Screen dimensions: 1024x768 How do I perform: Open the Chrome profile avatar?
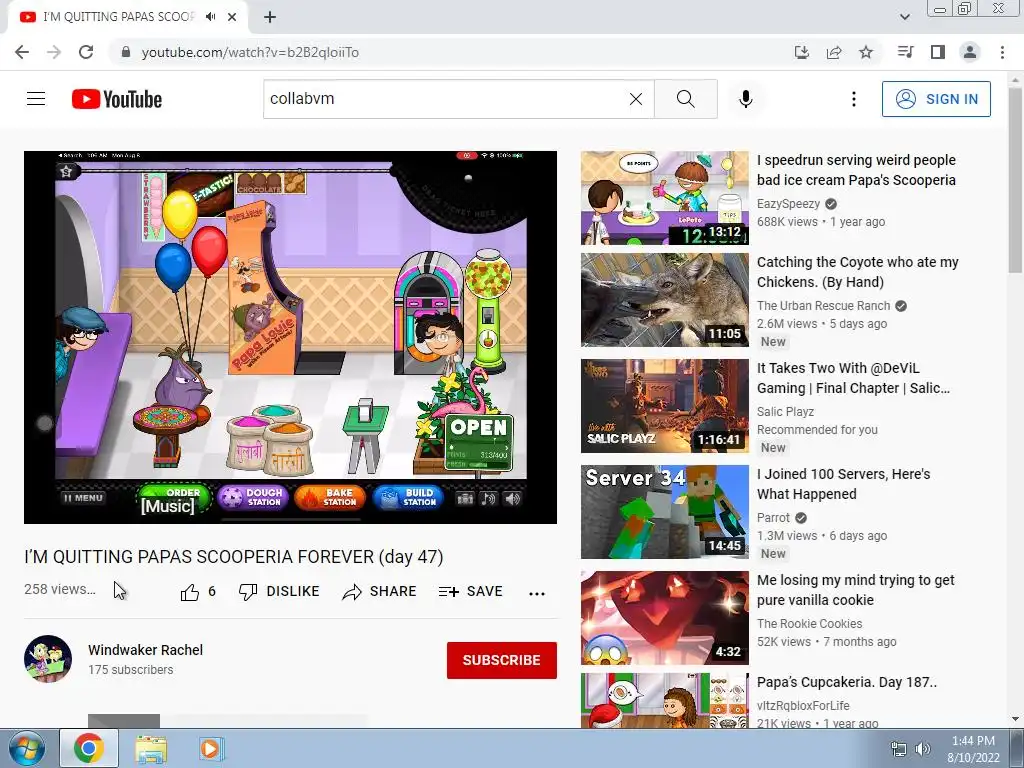(970, 52)
